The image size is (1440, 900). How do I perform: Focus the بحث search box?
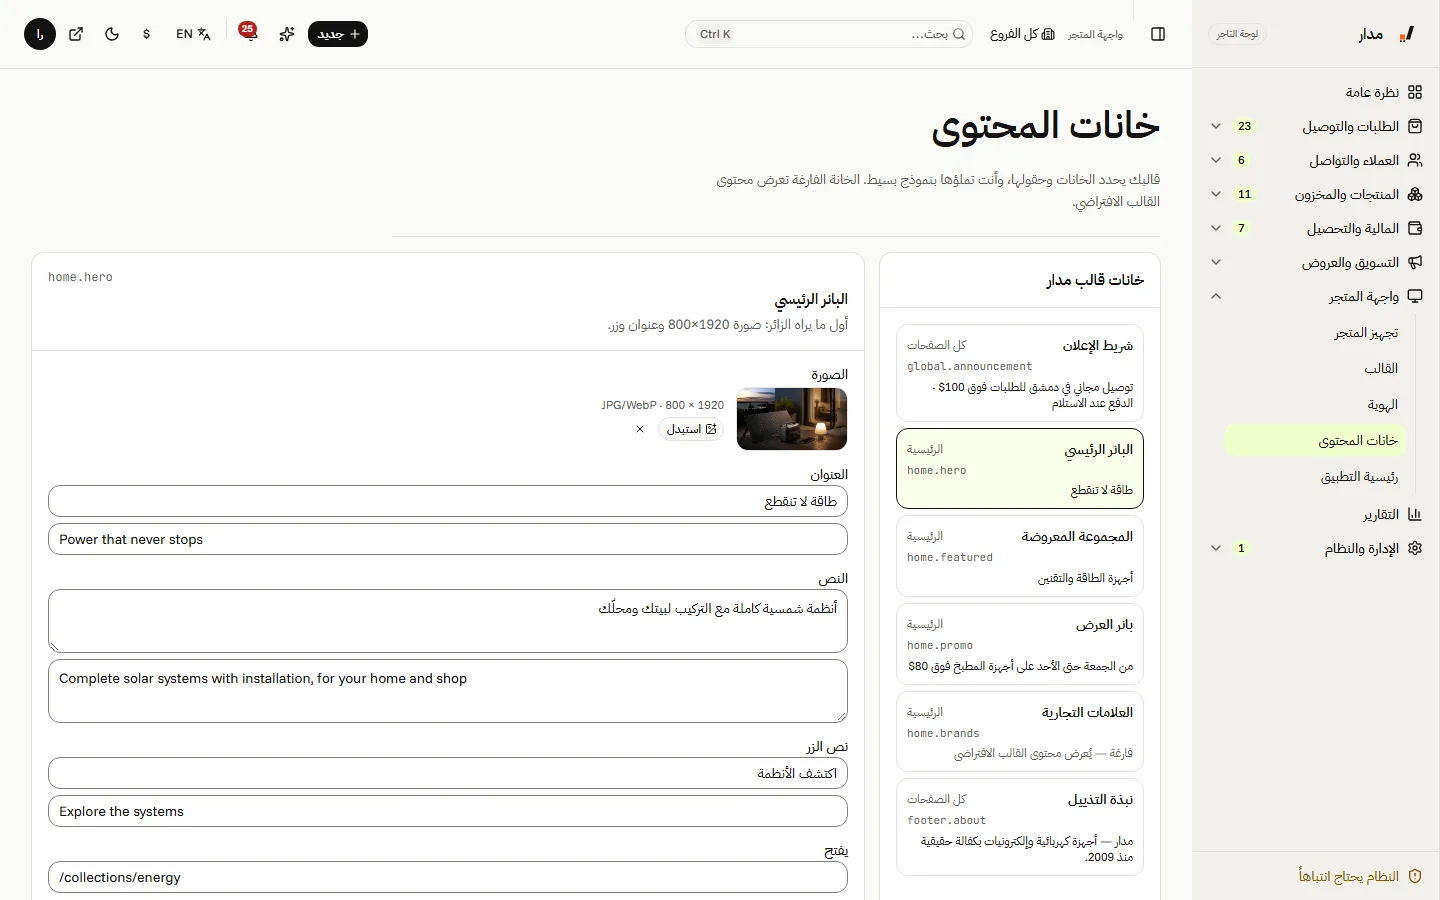point(829,34)
